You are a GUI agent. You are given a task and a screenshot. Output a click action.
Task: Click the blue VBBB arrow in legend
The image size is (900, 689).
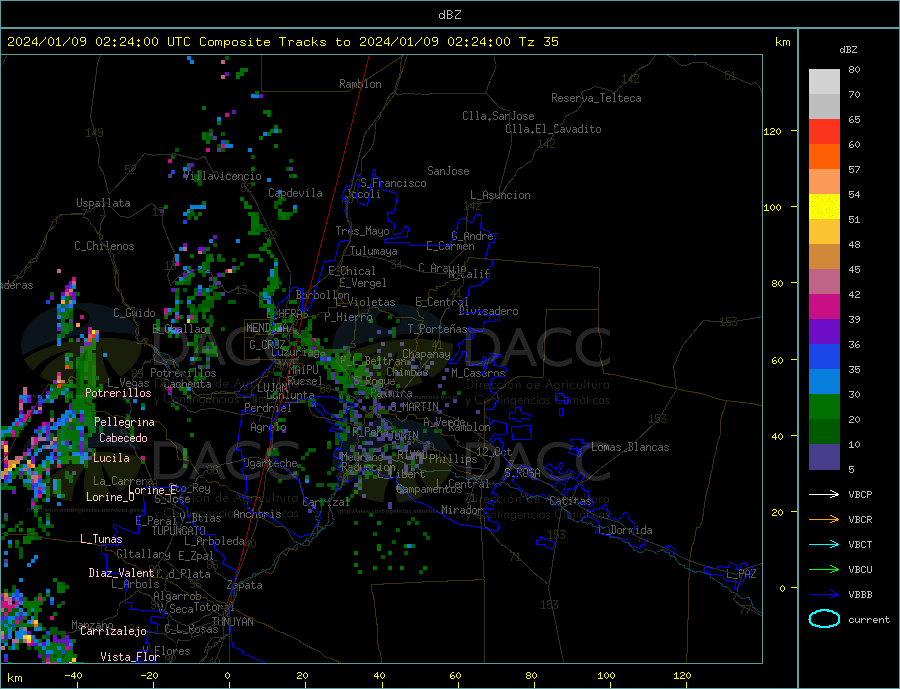[824, 595]
